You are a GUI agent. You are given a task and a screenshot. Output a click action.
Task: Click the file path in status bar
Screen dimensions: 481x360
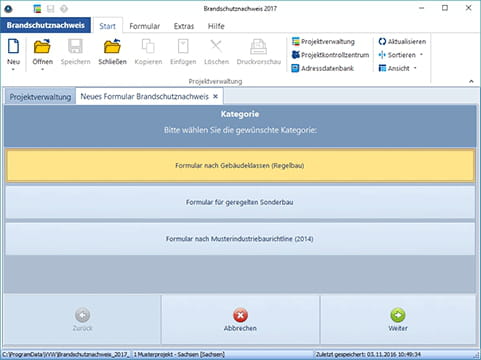(x=66, y=354)
